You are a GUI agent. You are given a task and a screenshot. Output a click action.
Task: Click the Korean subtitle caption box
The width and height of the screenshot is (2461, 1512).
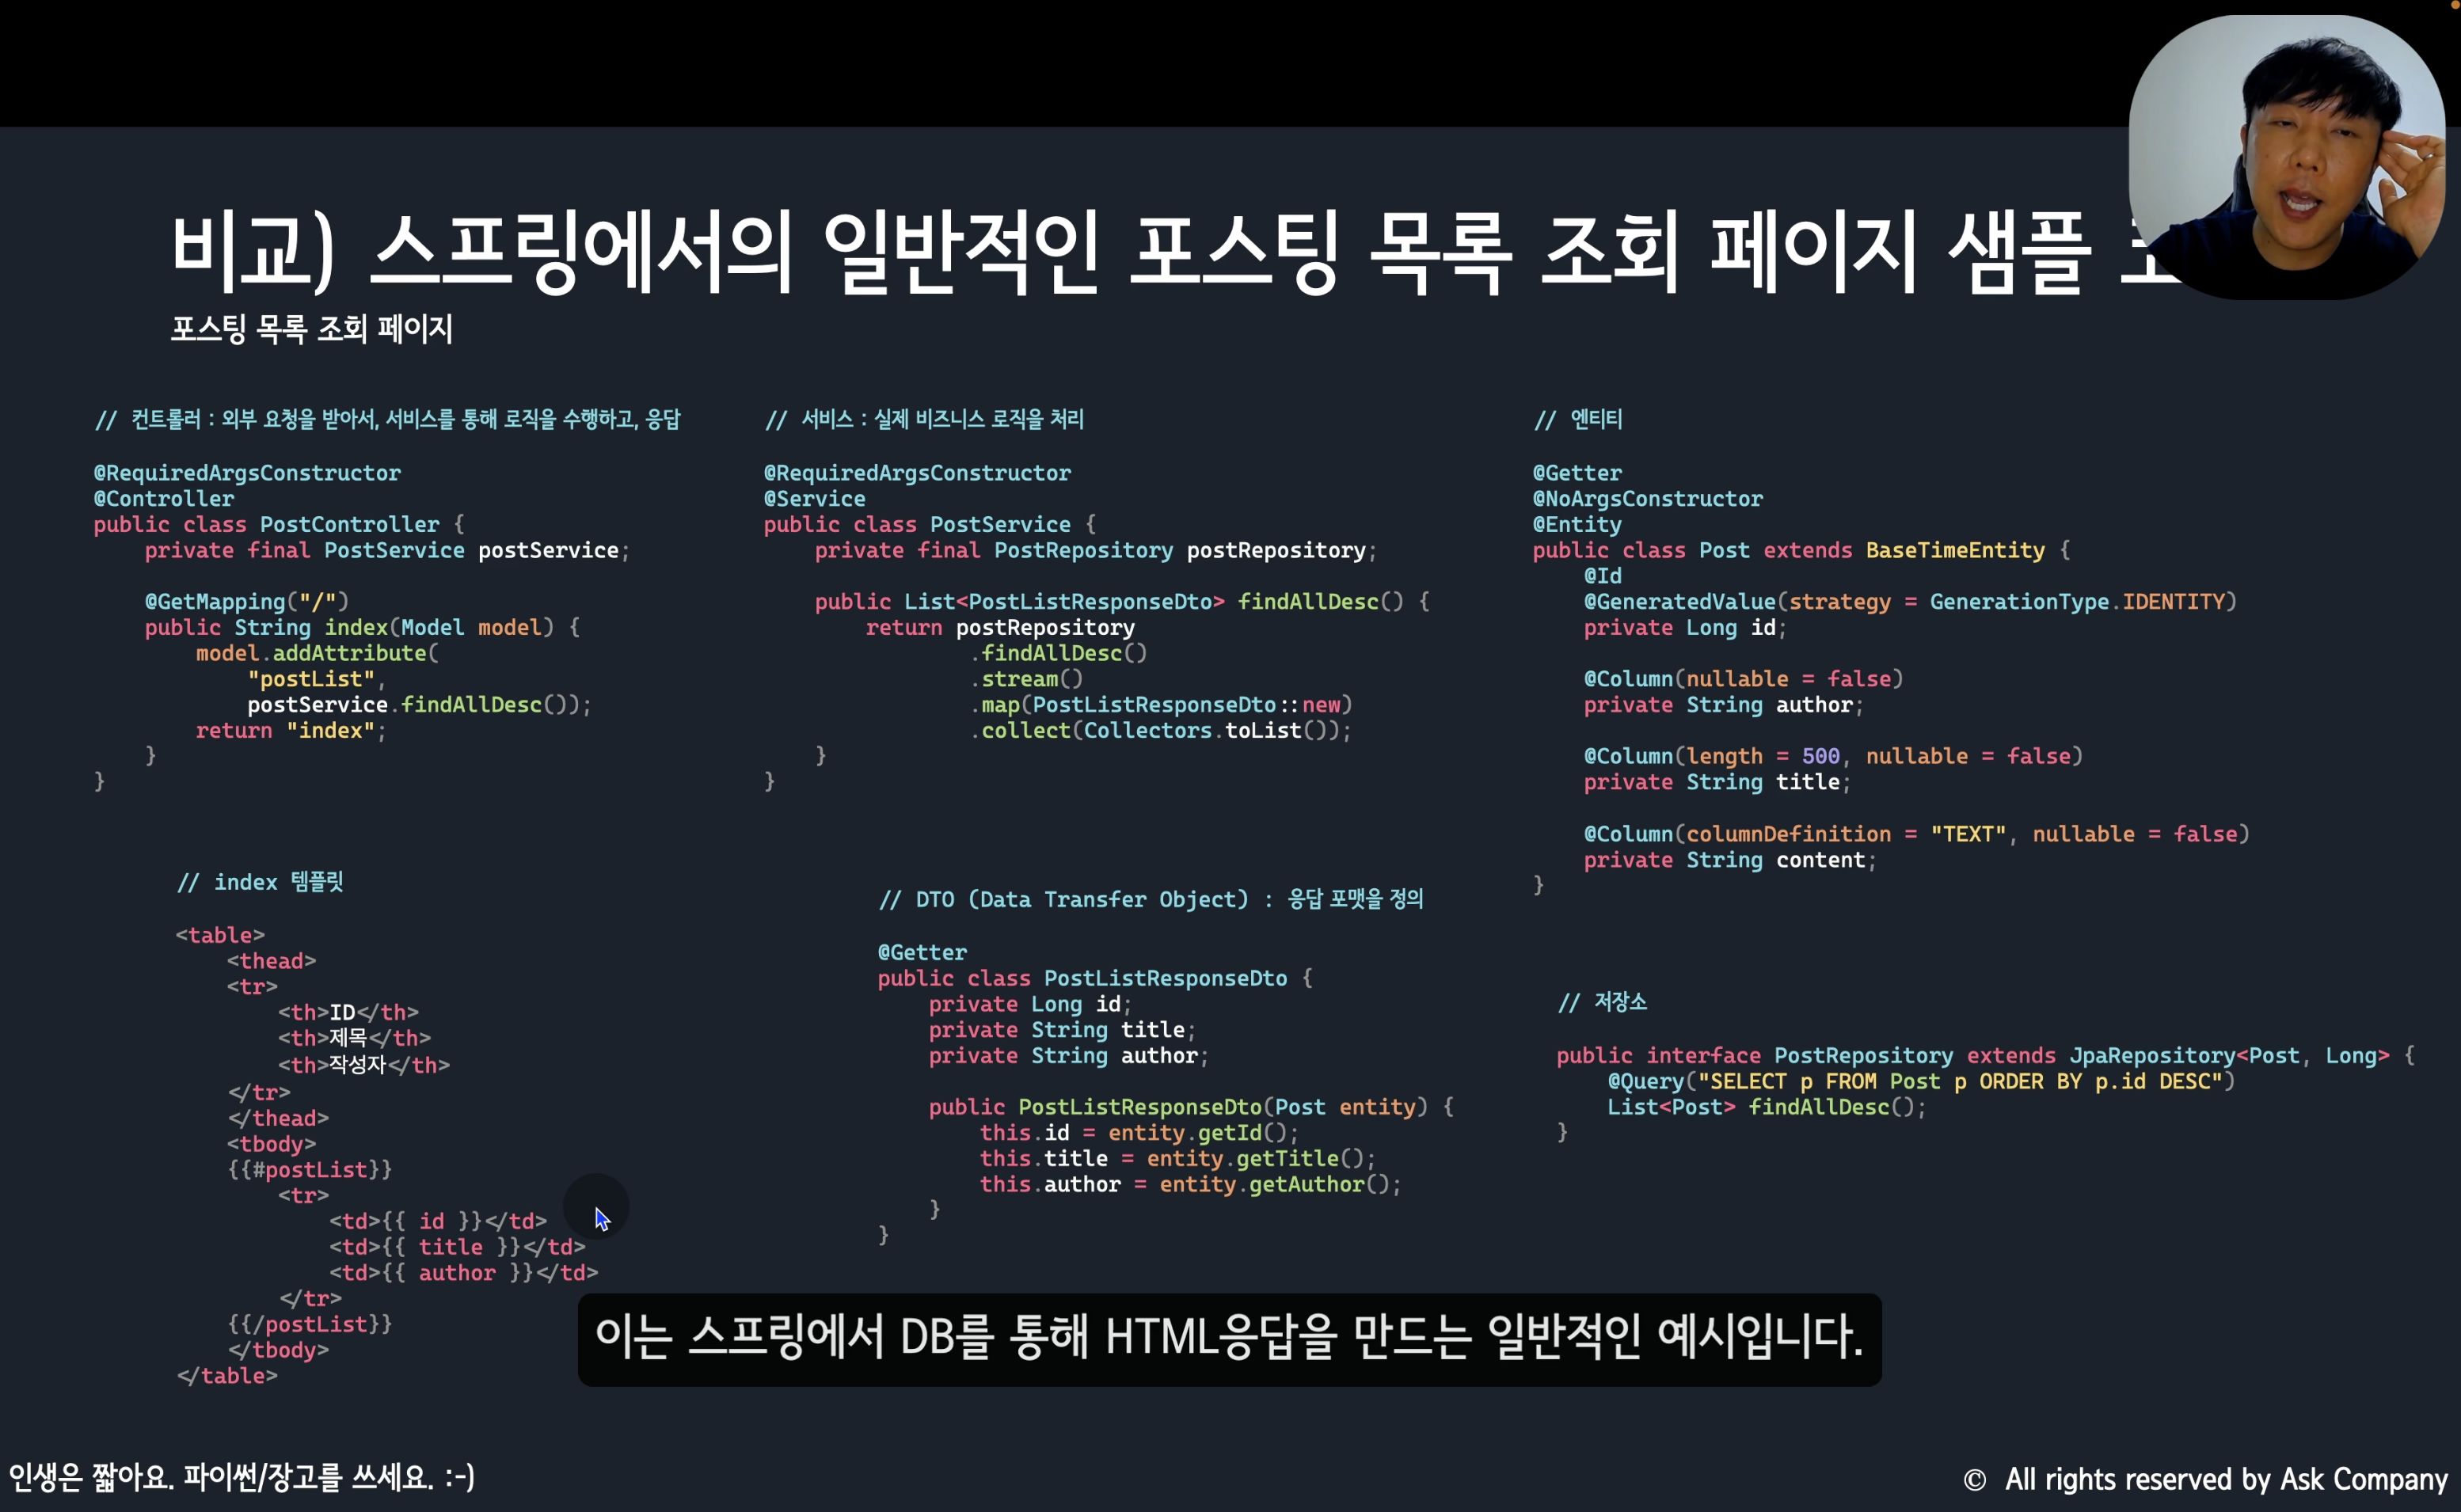click(x=1229, y=1339)
